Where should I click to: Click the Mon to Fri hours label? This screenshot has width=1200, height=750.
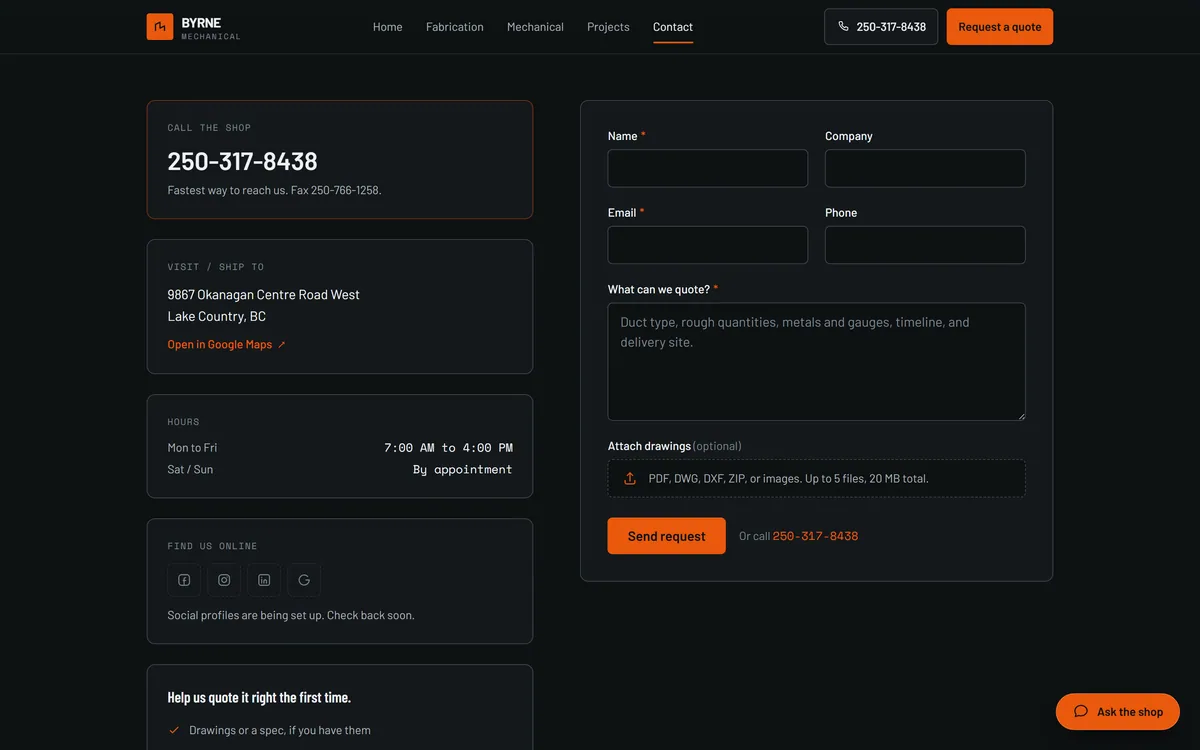(x=192, y=448)
